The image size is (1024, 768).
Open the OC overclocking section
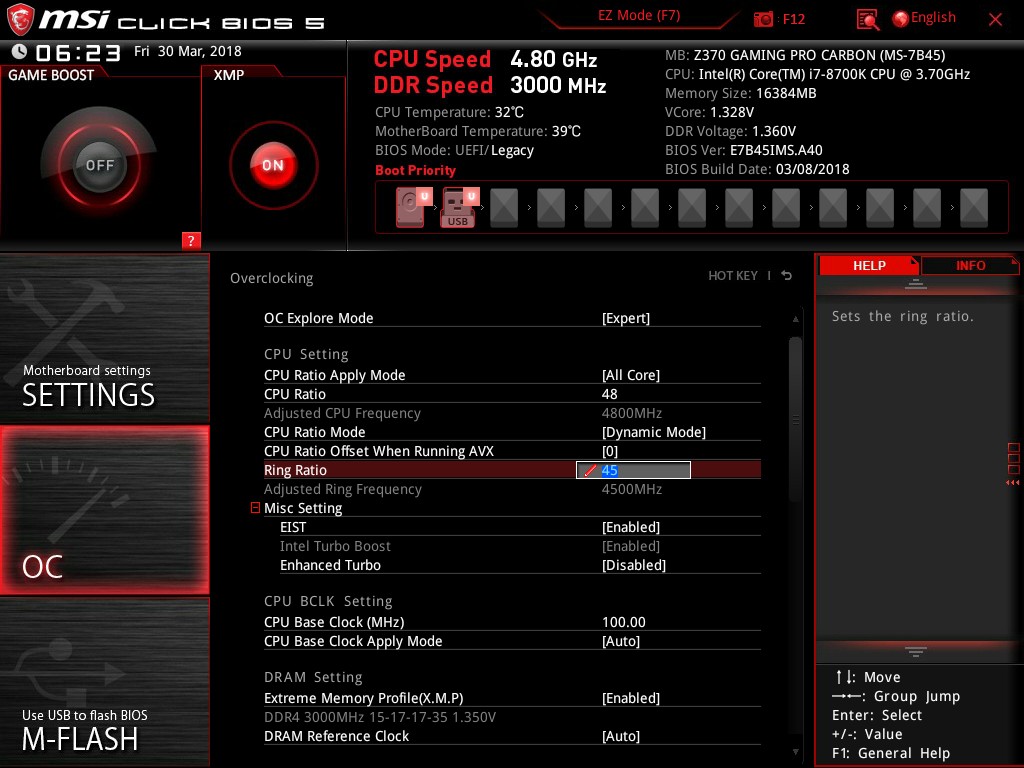click(x=104, y=510)
